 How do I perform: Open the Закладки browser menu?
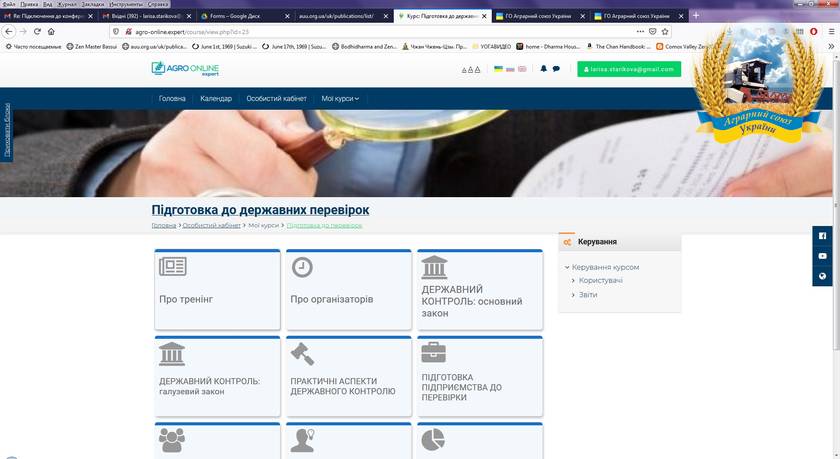(93, 4)
